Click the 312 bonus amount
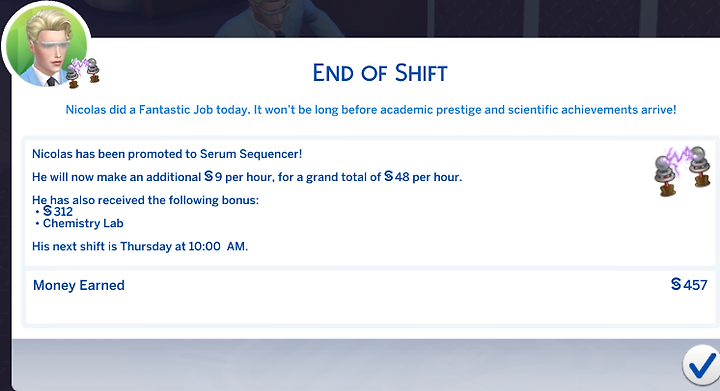This screenshot has height=391, width=720. [63, 212]
